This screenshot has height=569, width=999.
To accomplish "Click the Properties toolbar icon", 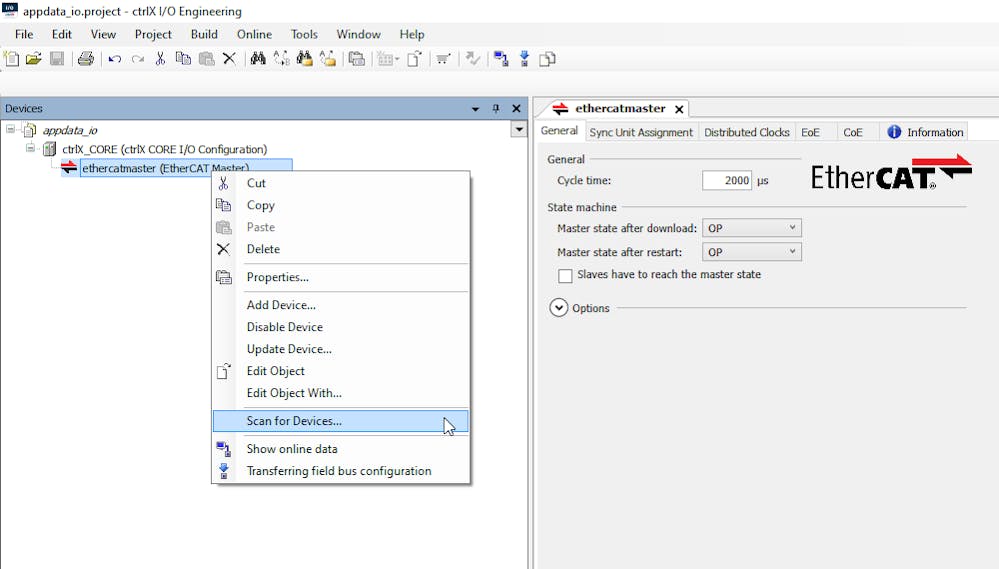I will click(357, 59).
